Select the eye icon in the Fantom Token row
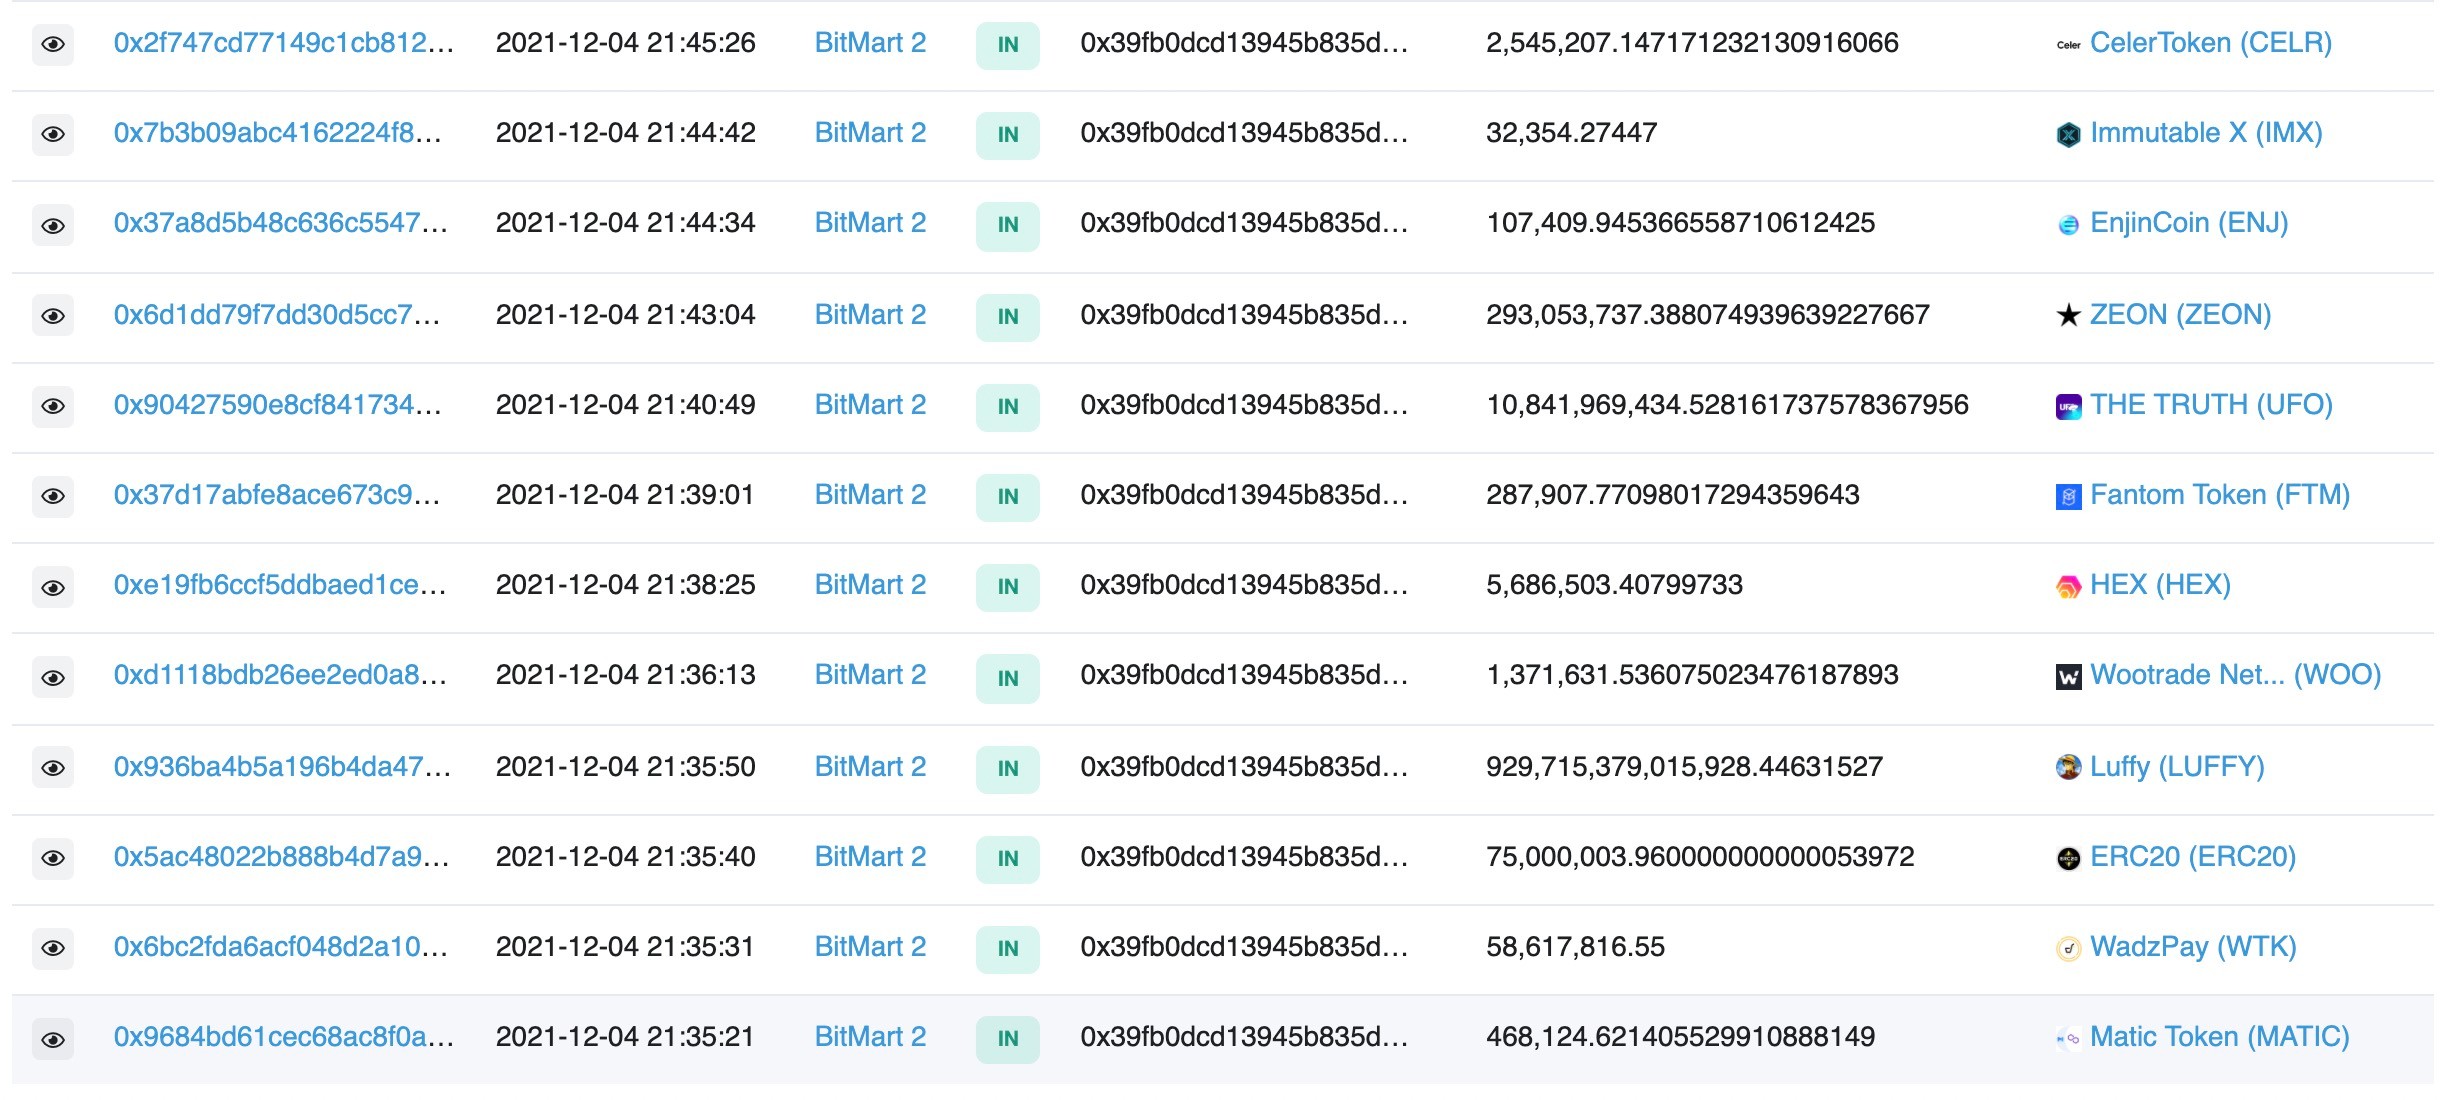 [x=53, y=496]
